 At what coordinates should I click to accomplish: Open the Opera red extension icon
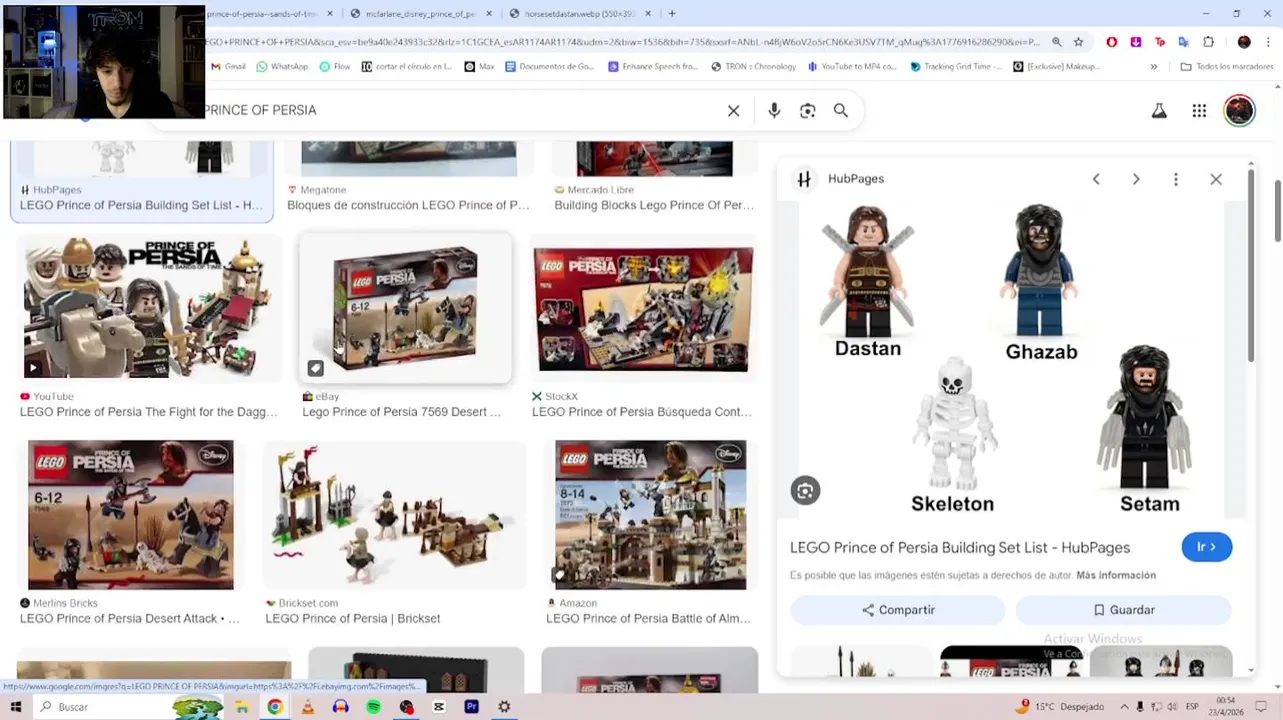click(x=1112, y=42)
